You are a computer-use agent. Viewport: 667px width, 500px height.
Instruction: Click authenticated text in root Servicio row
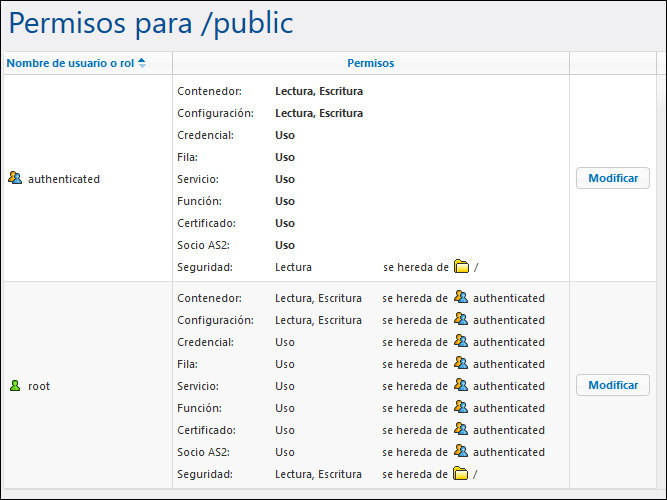click(x=509, y=386)
